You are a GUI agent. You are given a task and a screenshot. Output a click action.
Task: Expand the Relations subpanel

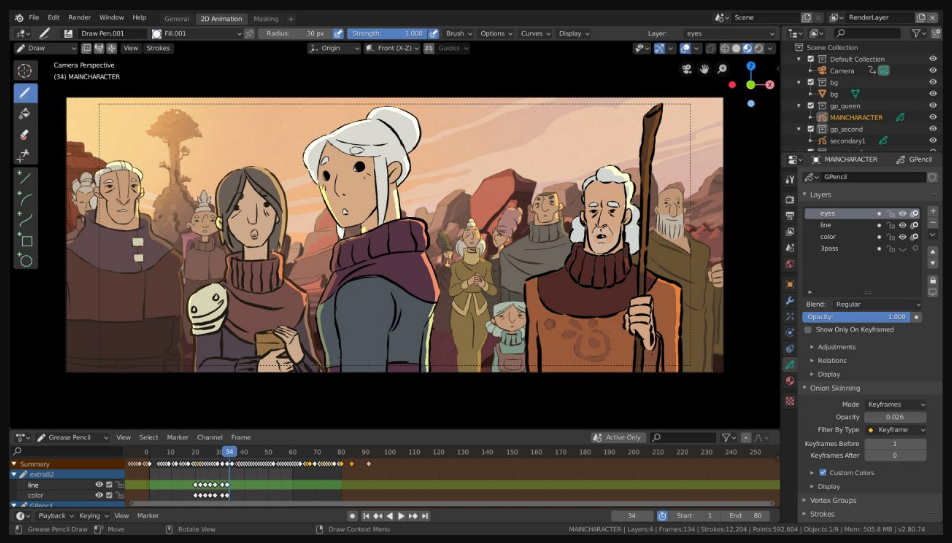(831, 360)
